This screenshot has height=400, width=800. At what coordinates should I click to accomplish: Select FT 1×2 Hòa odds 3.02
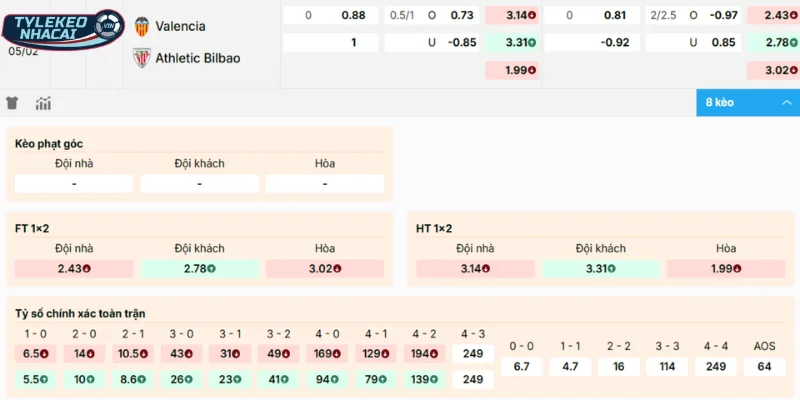325,269
